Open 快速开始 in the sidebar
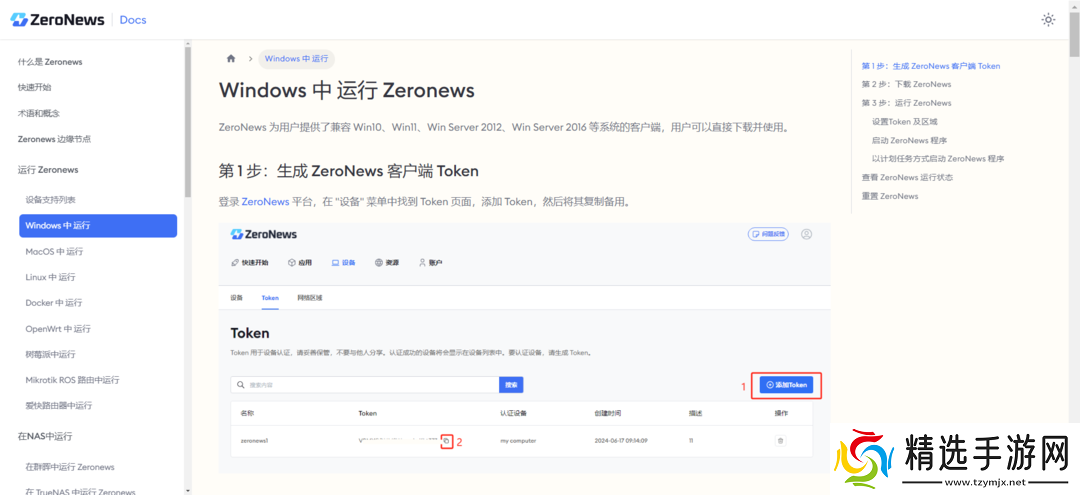Viewport: 1080px width, 495px height. click(x=34, y=88)
